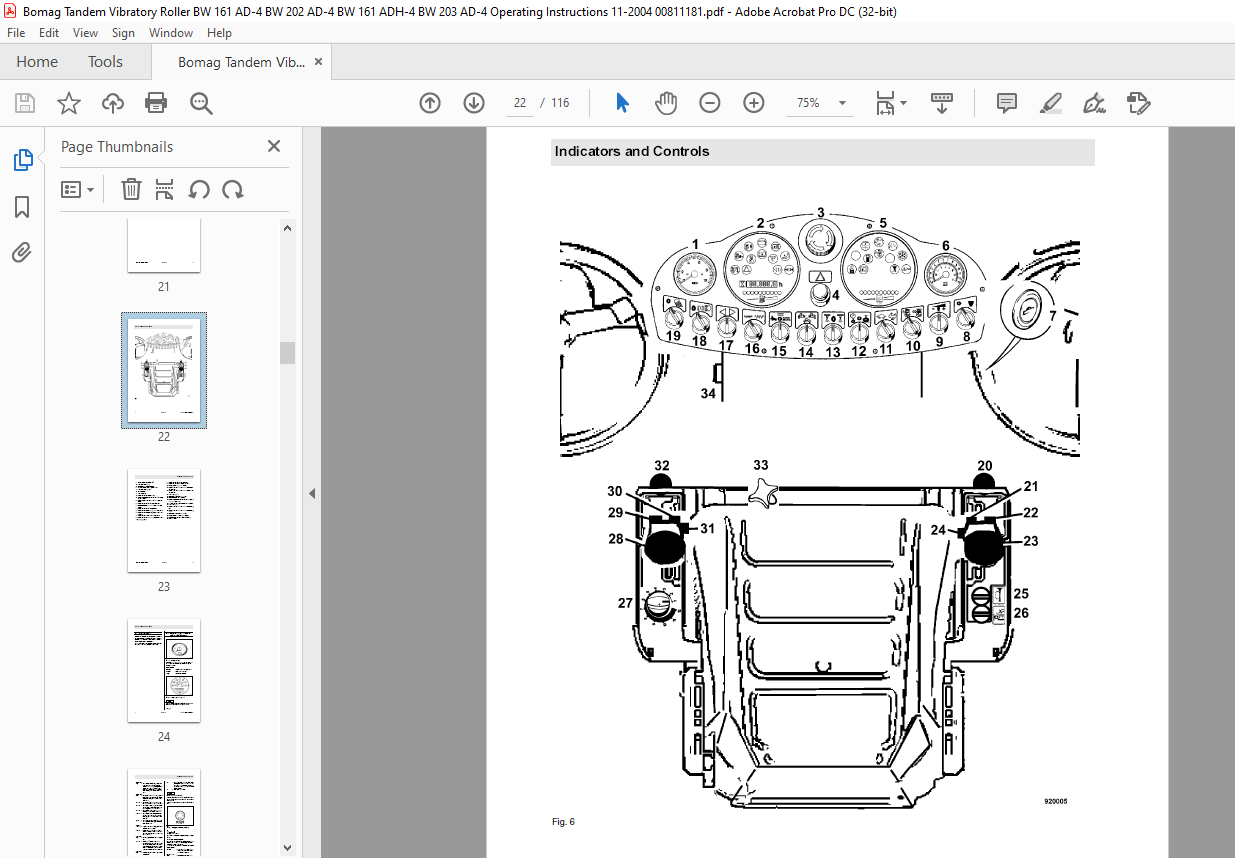Click the upload to cloud icon
This screenshot has height=858, width=1235.
113,103
